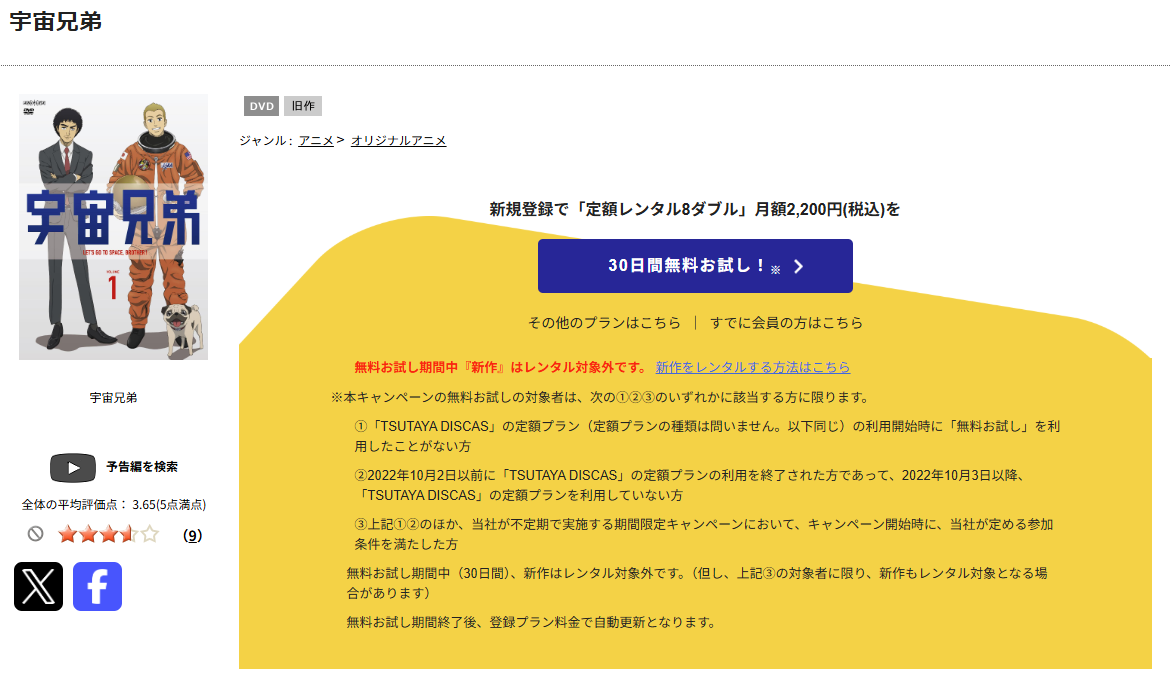The width and height of the screenshot is (1171, 682).
Task: Click the 無料お試し期間中（30日間） paragraph
Action: point(697,583)
